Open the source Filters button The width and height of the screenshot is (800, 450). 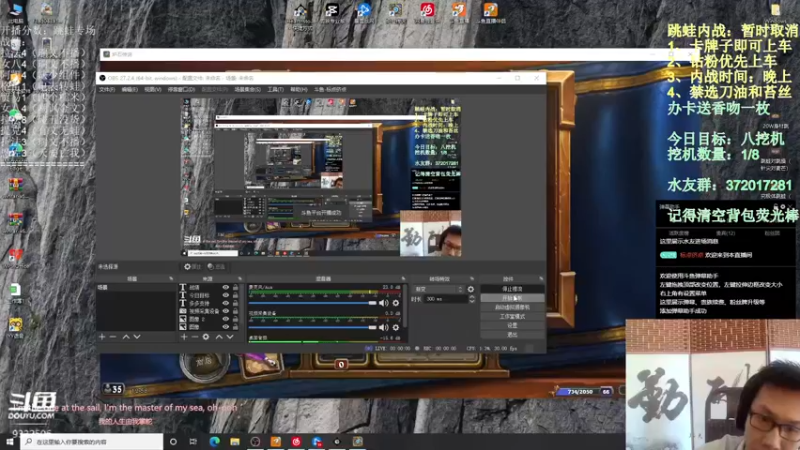click(x=216, y=266)
